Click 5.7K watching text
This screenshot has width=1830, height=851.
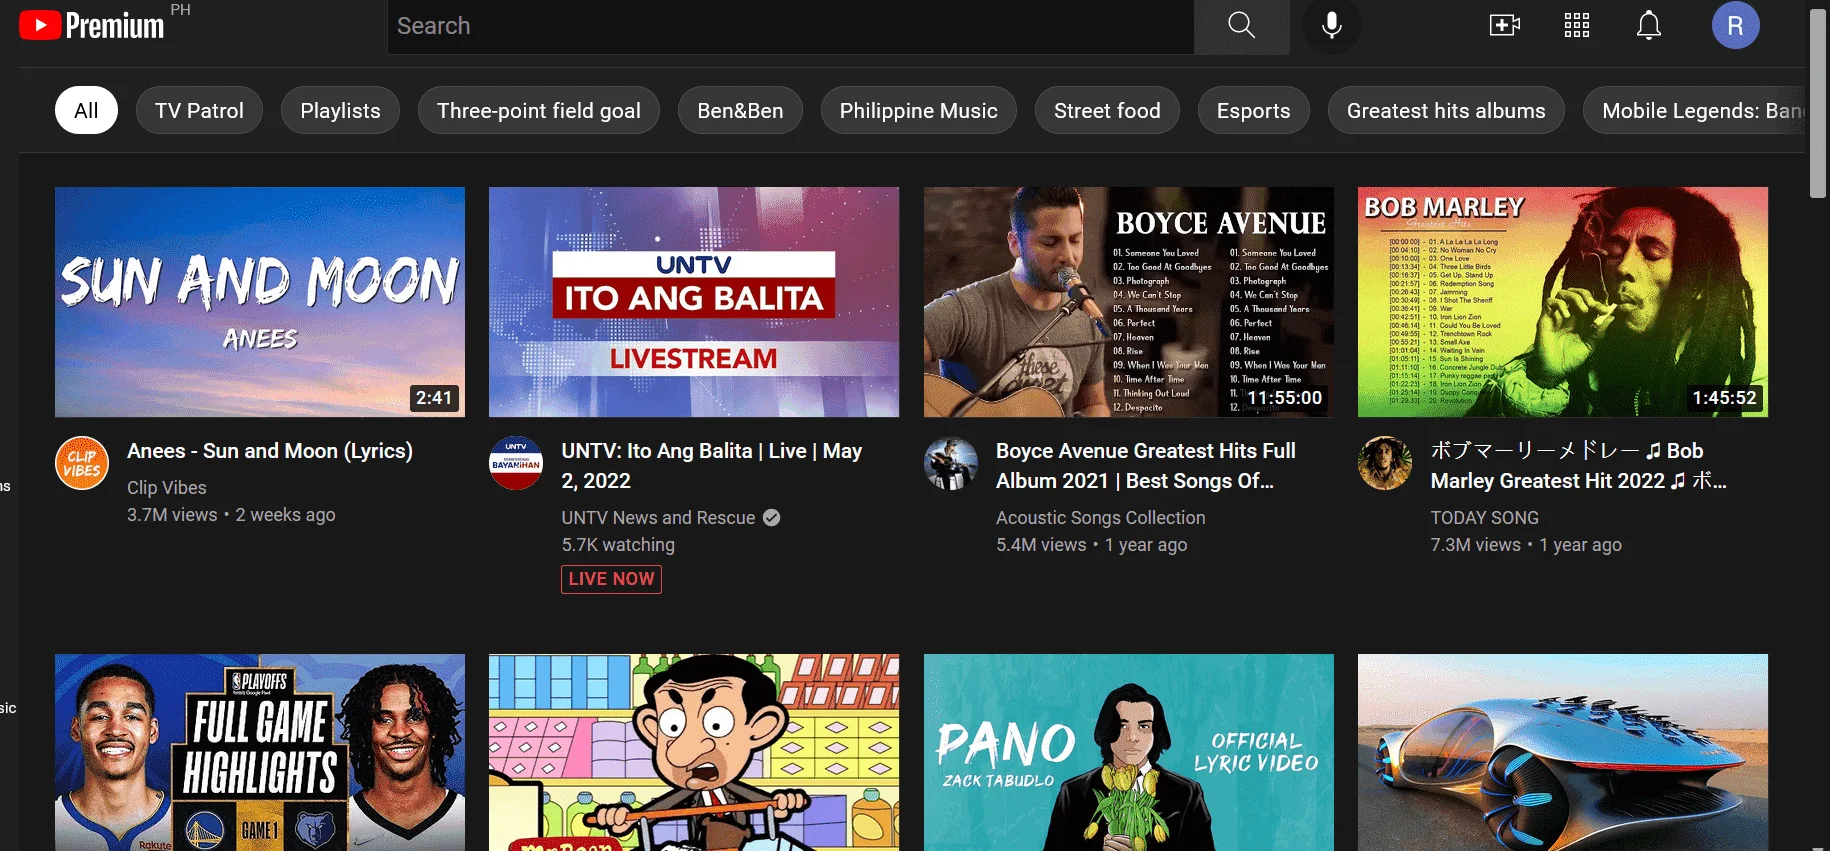click(x=618, y=545)
